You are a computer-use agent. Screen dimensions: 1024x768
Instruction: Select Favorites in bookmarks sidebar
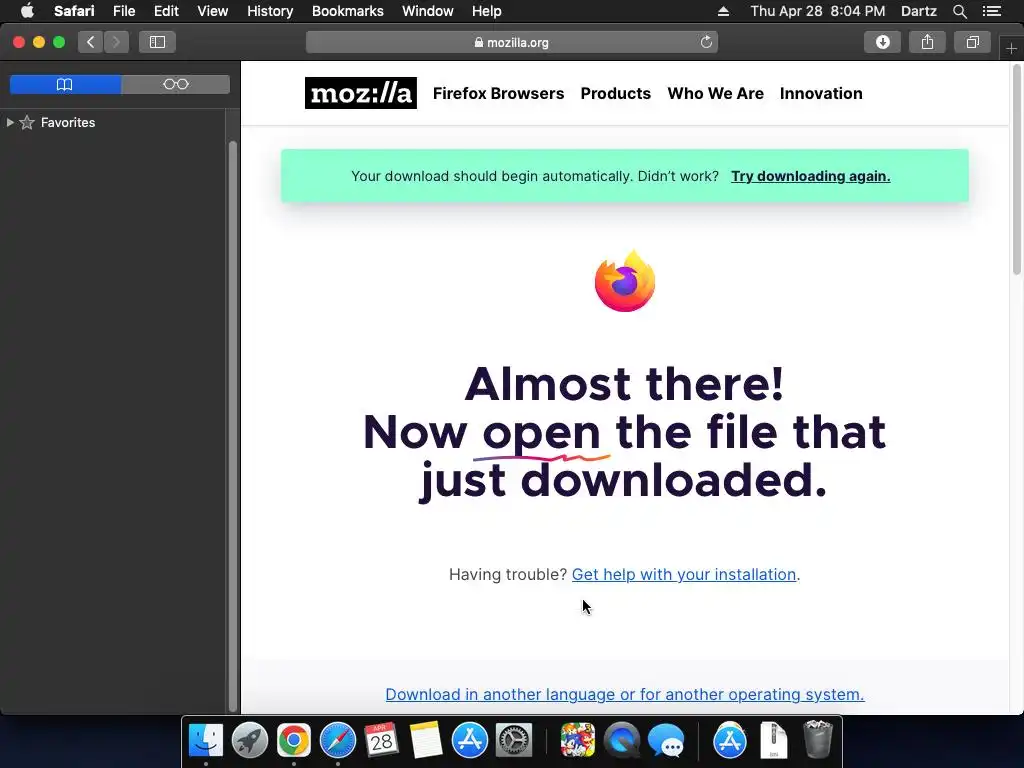click(x=68, y=122)
